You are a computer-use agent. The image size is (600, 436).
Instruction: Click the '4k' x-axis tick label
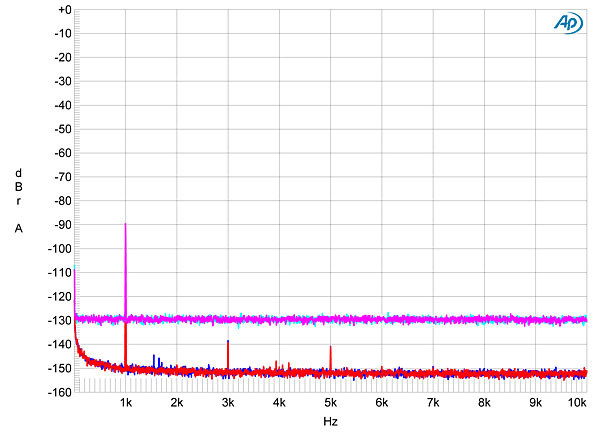click(x=279, y=403)
